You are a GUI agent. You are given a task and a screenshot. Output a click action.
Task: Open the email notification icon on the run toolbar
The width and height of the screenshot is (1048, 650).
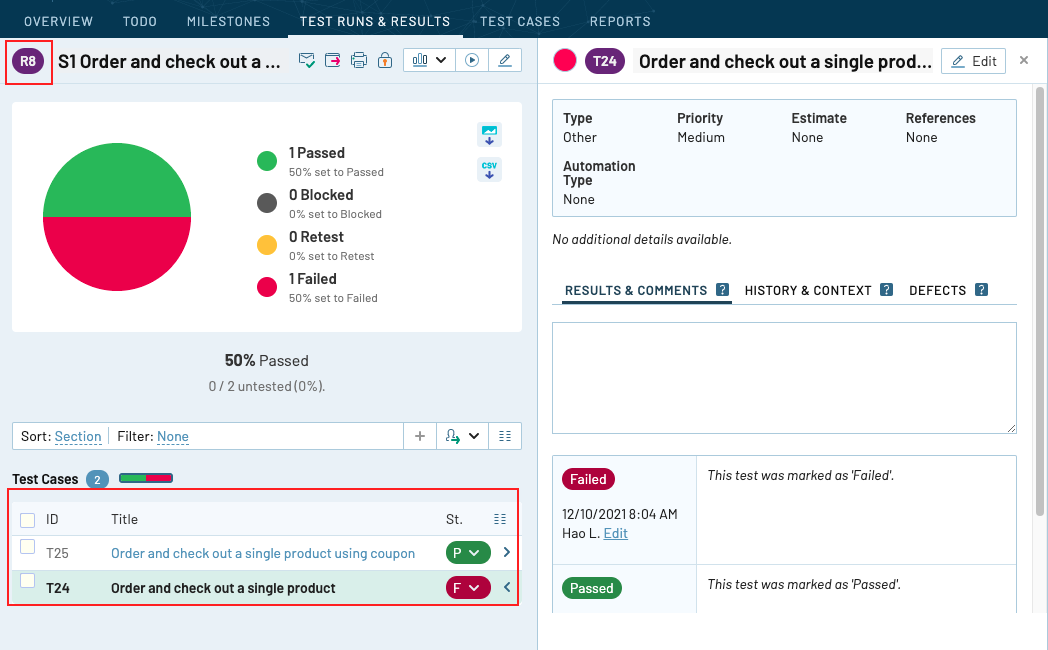click(307, 60)
